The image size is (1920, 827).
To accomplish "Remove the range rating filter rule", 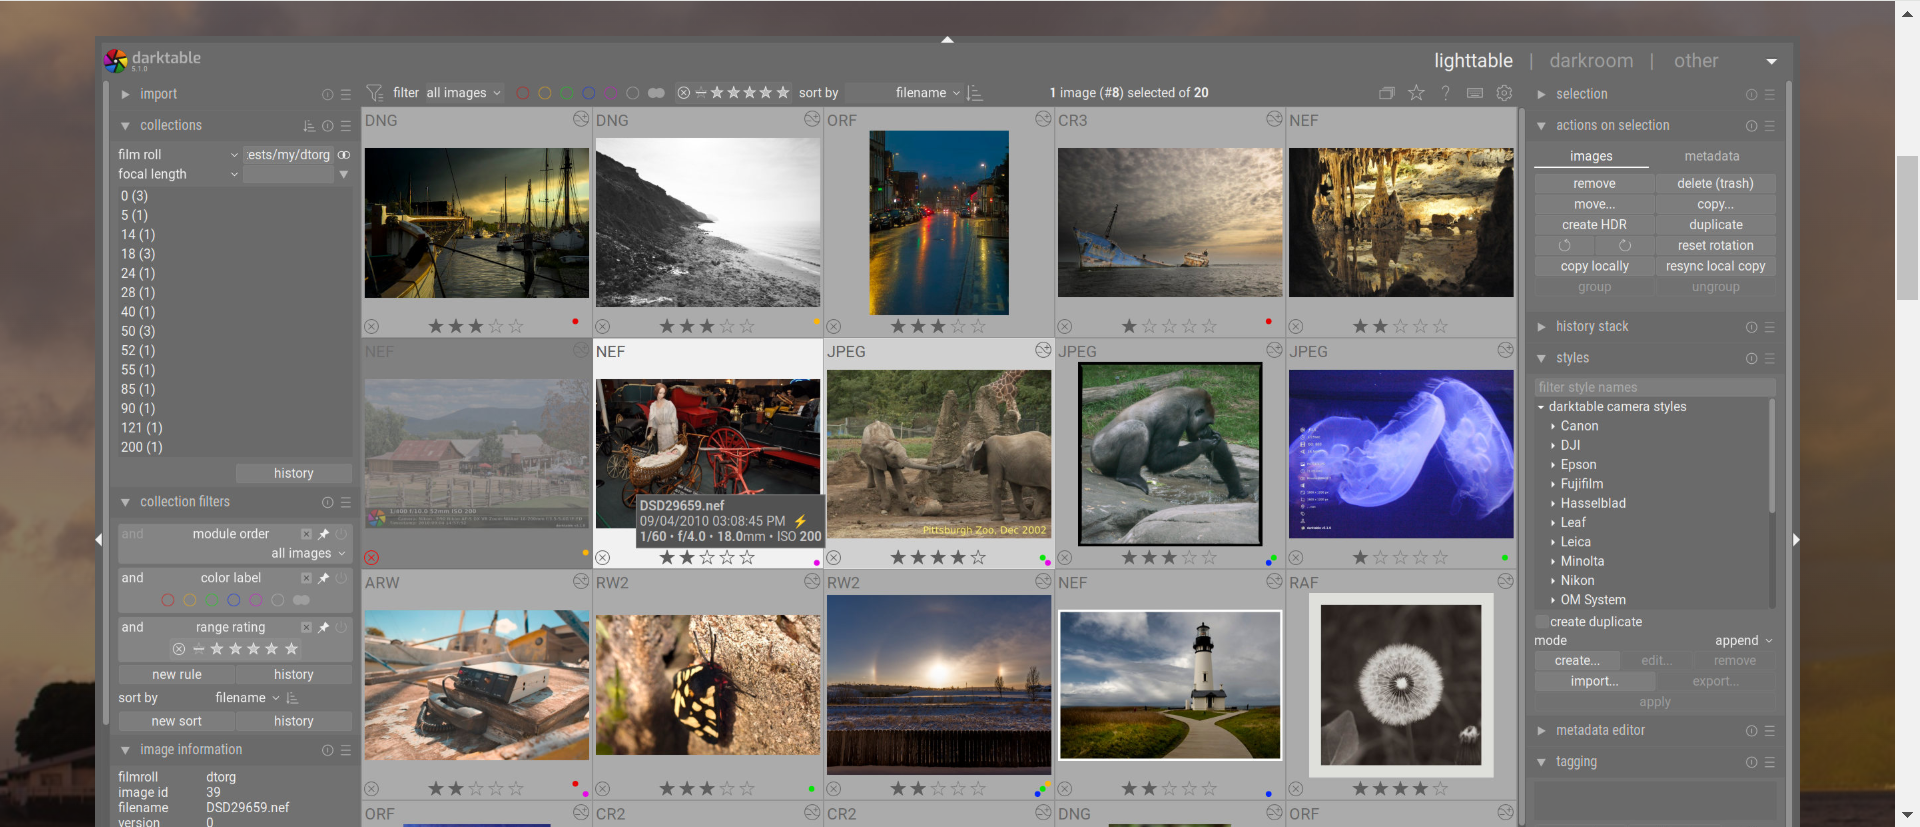I will [x=306, y=627].
